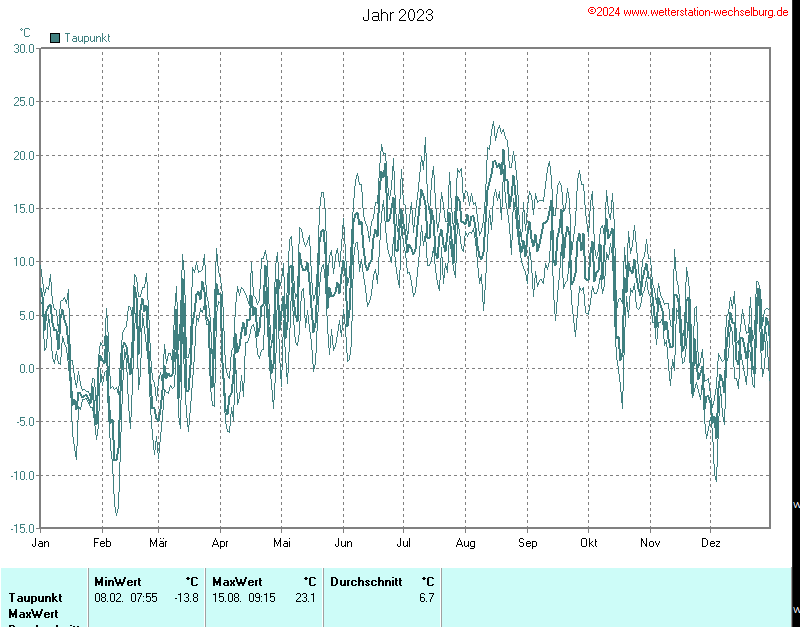Screen dimensions: 800x627
Task: Click the Jun month label
Action: click(343, 543)
